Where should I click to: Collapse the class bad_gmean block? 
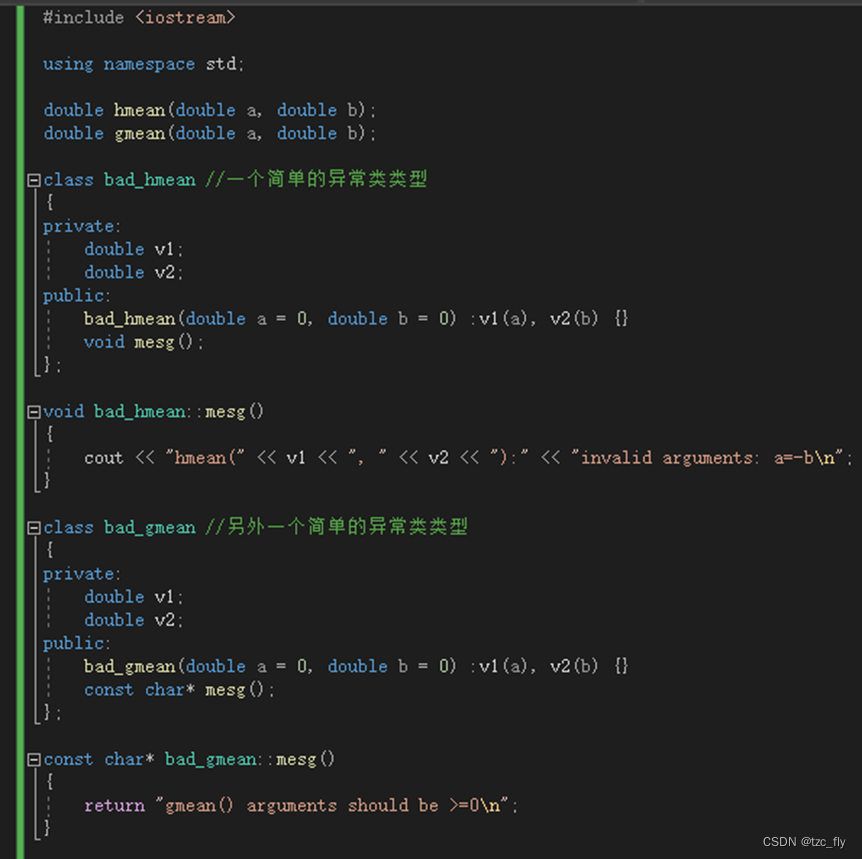[x=34, y=528]
